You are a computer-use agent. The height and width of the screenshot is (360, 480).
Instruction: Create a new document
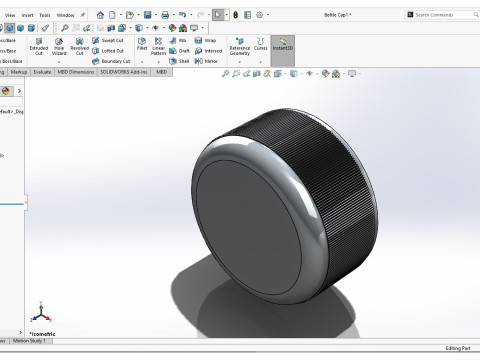click(x=113, y=15)
